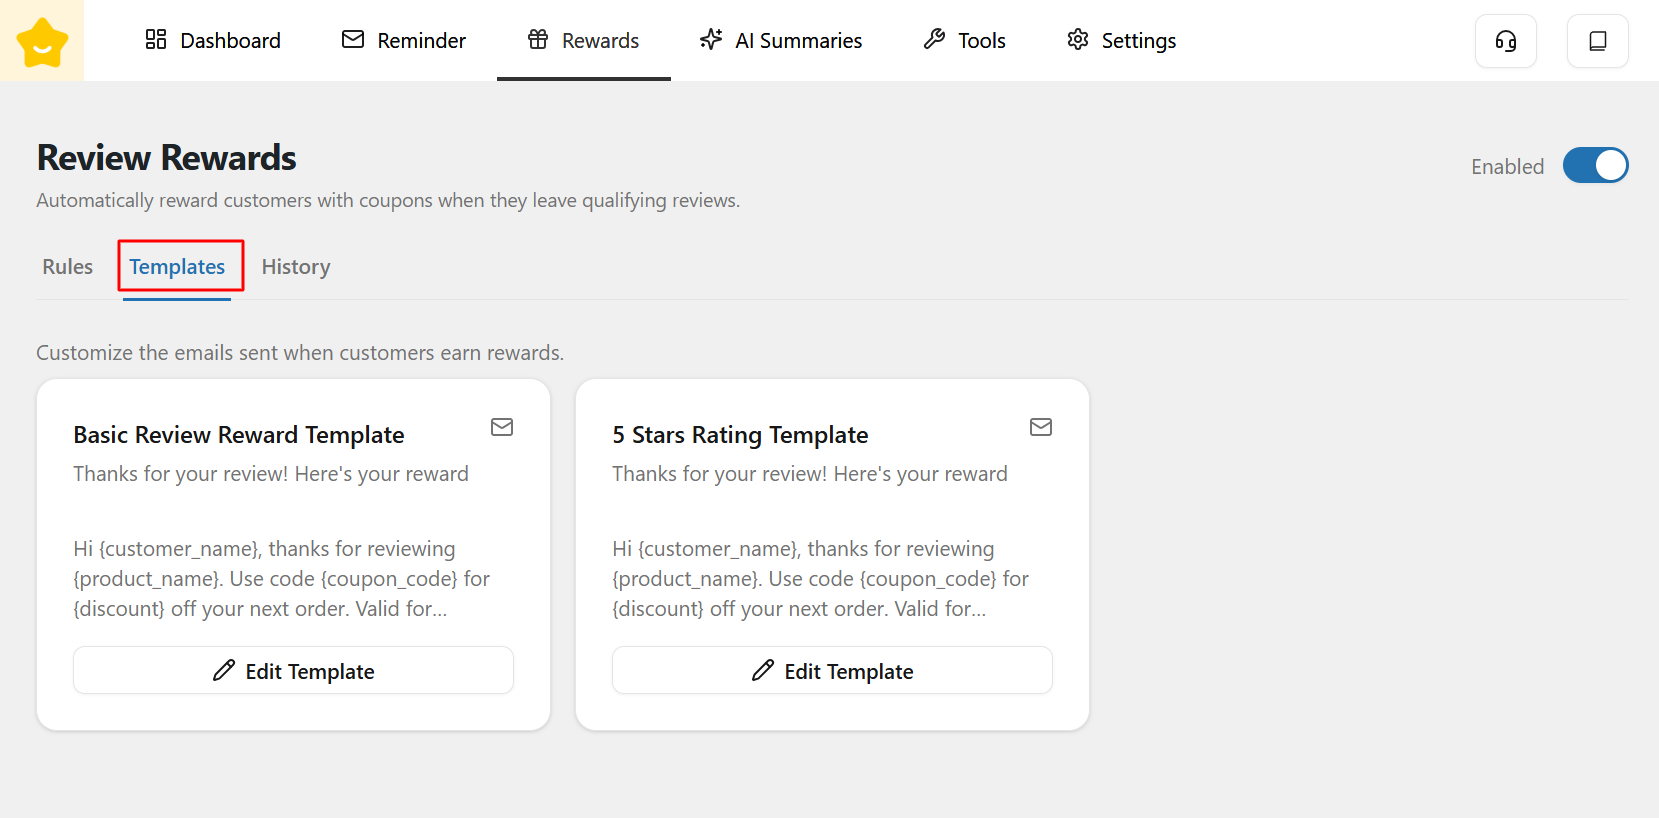
Task: Click the yellow star app logo
Action: [x=42, y=41]
